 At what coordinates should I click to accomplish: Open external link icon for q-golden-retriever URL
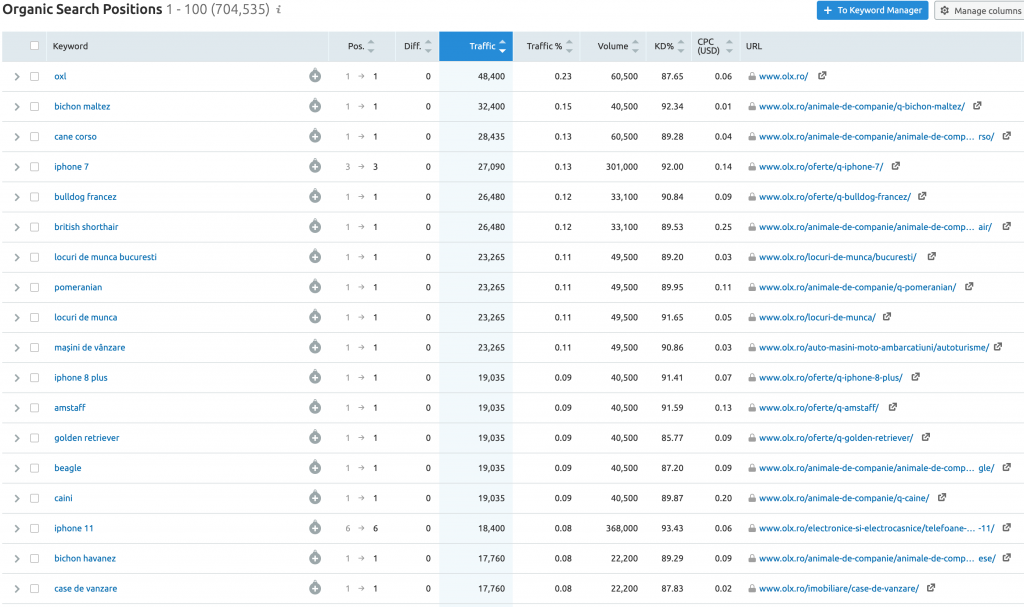pos(925,437)
